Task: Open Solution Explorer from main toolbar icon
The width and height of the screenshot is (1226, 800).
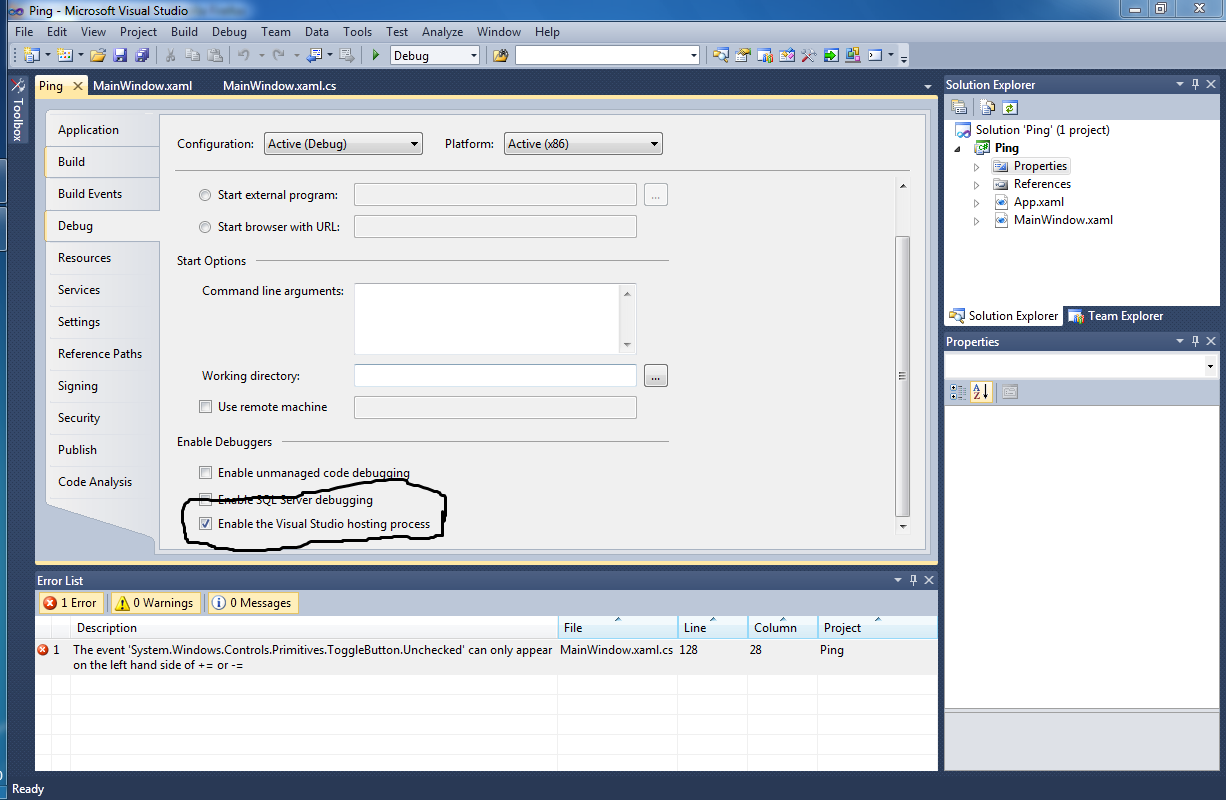Action: tap(721, 55)
